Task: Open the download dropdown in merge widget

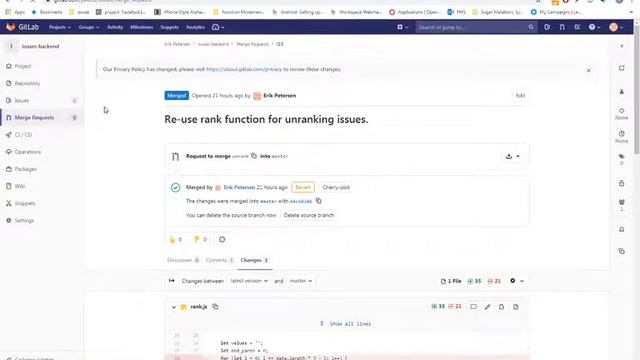Action: [x=513, y=156]
